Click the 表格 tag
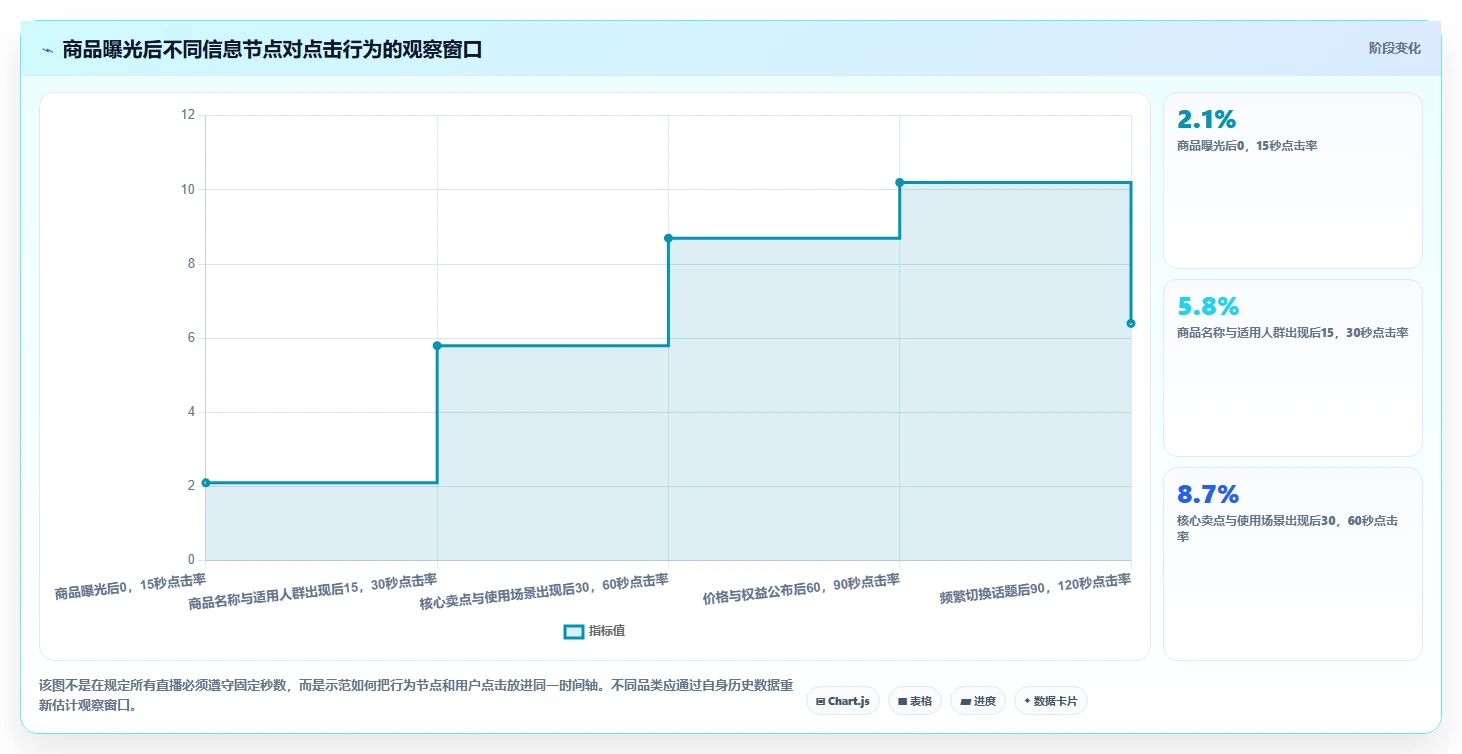Viewport: 1462px width, 754px height. tap(914, 701)
